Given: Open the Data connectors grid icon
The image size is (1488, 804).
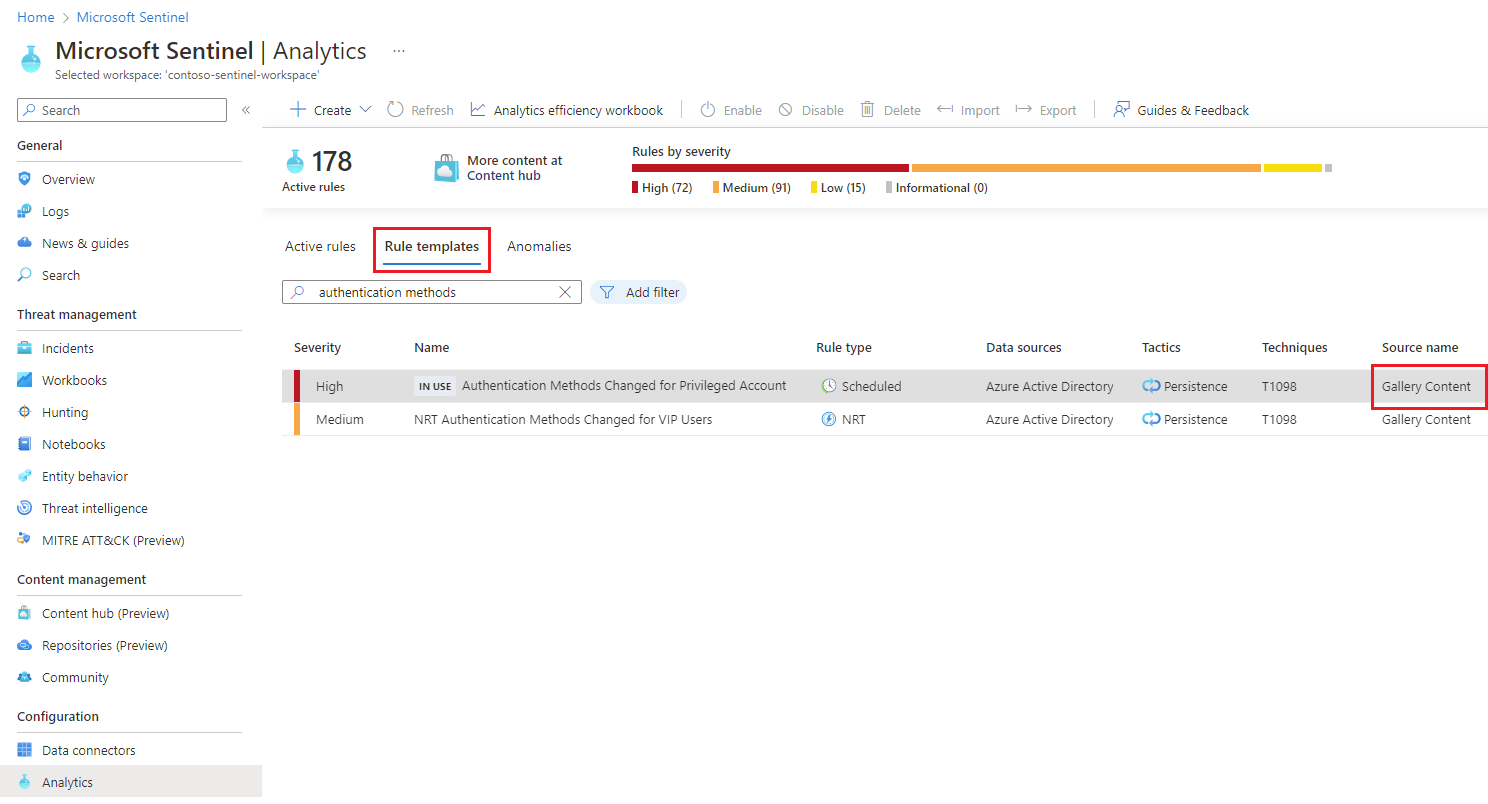Looking at the screenshot, I should tap(25, 750).
